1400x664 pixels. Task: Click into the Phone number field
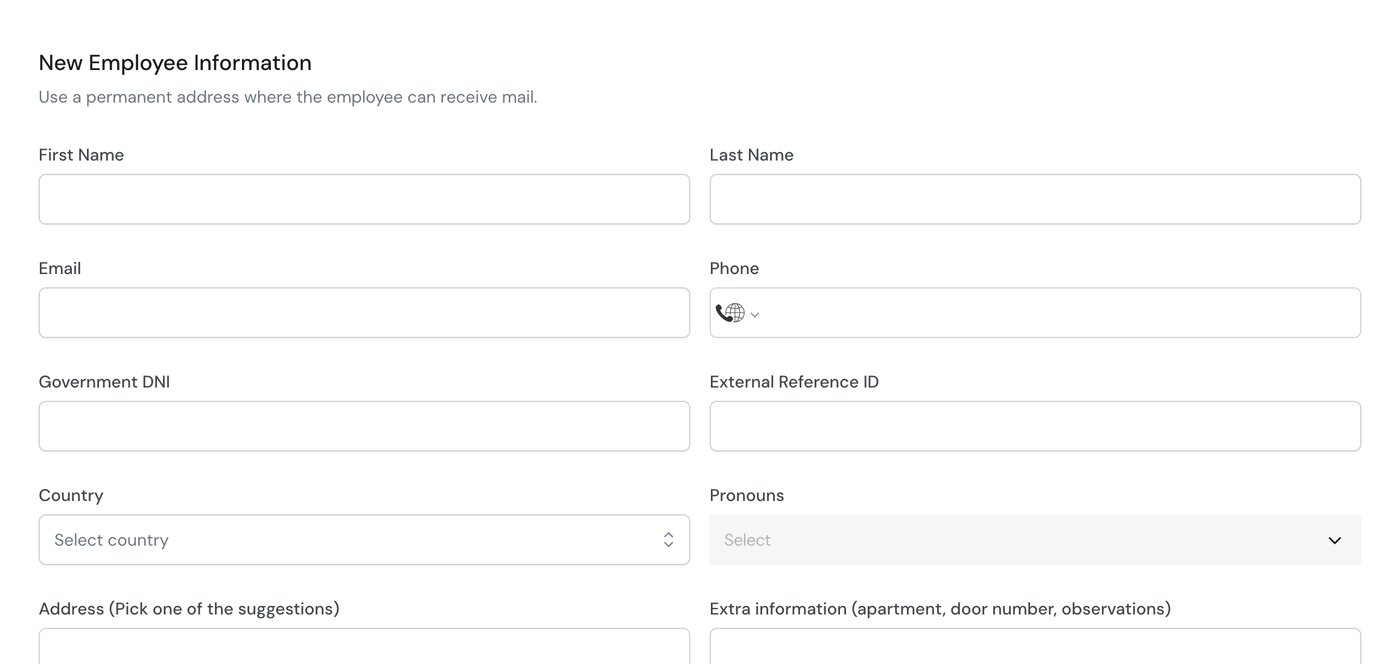click(1060, 313)
